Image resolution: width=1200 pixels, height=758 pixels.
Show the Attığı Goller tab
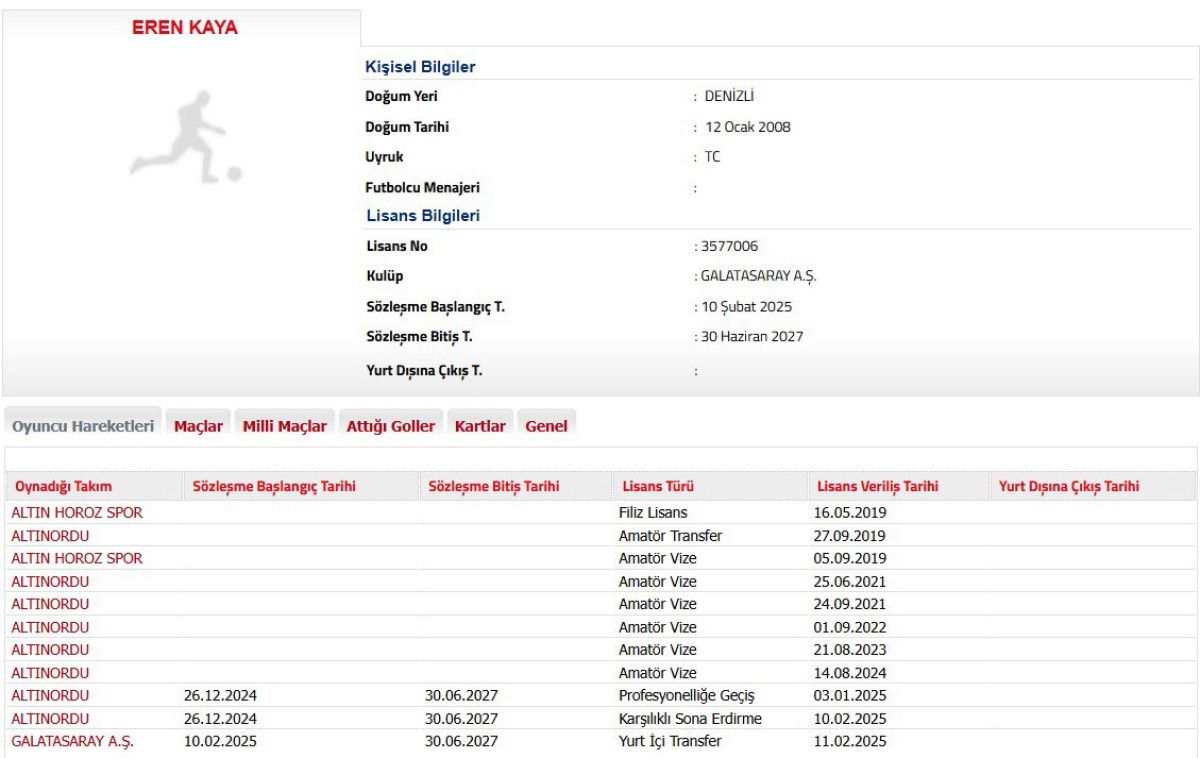tap(391, 426)
